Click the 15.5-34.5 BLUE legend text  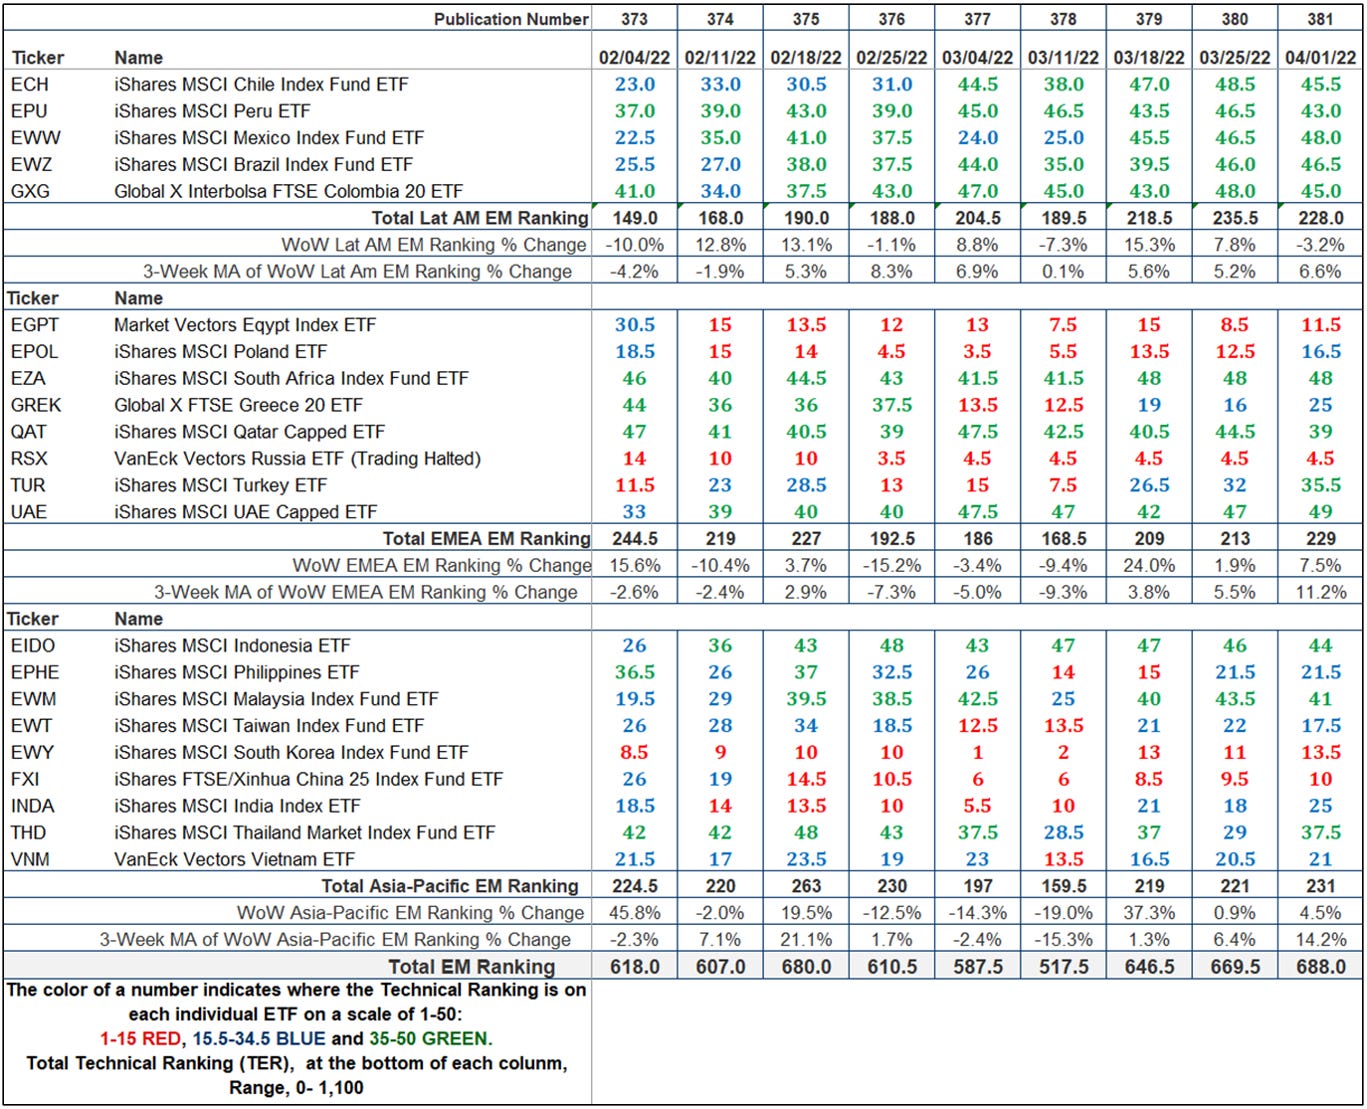click(x=259, y=1039)
